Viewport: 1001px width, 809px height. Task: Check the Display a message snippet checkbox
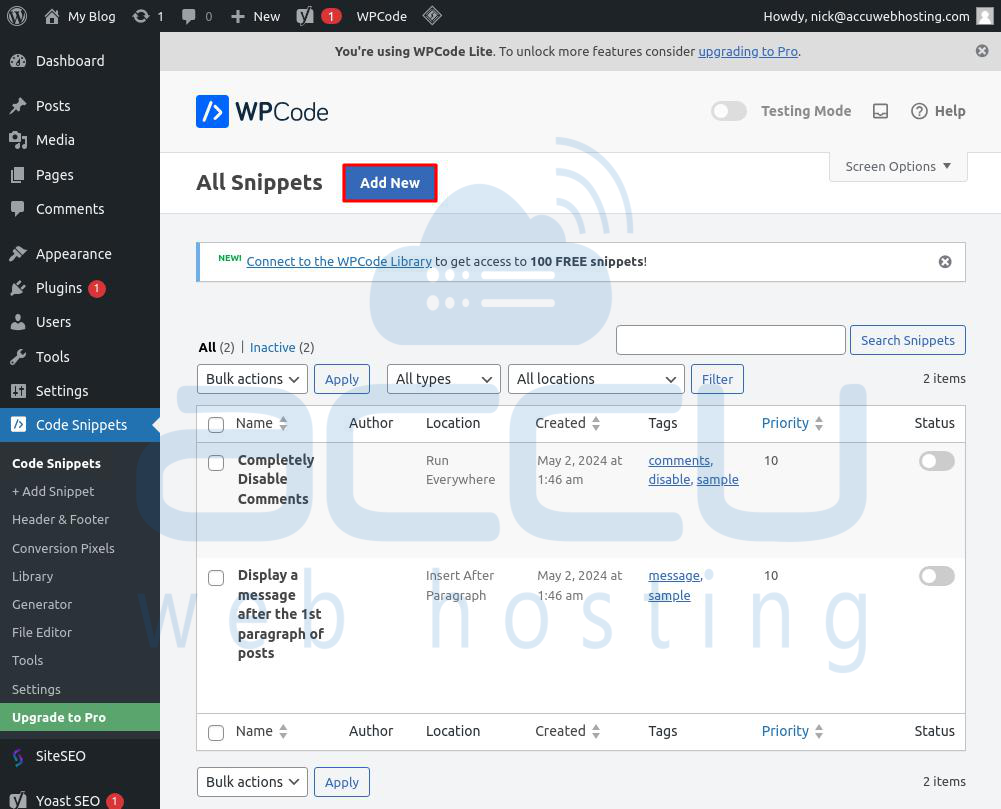(216, 577)
